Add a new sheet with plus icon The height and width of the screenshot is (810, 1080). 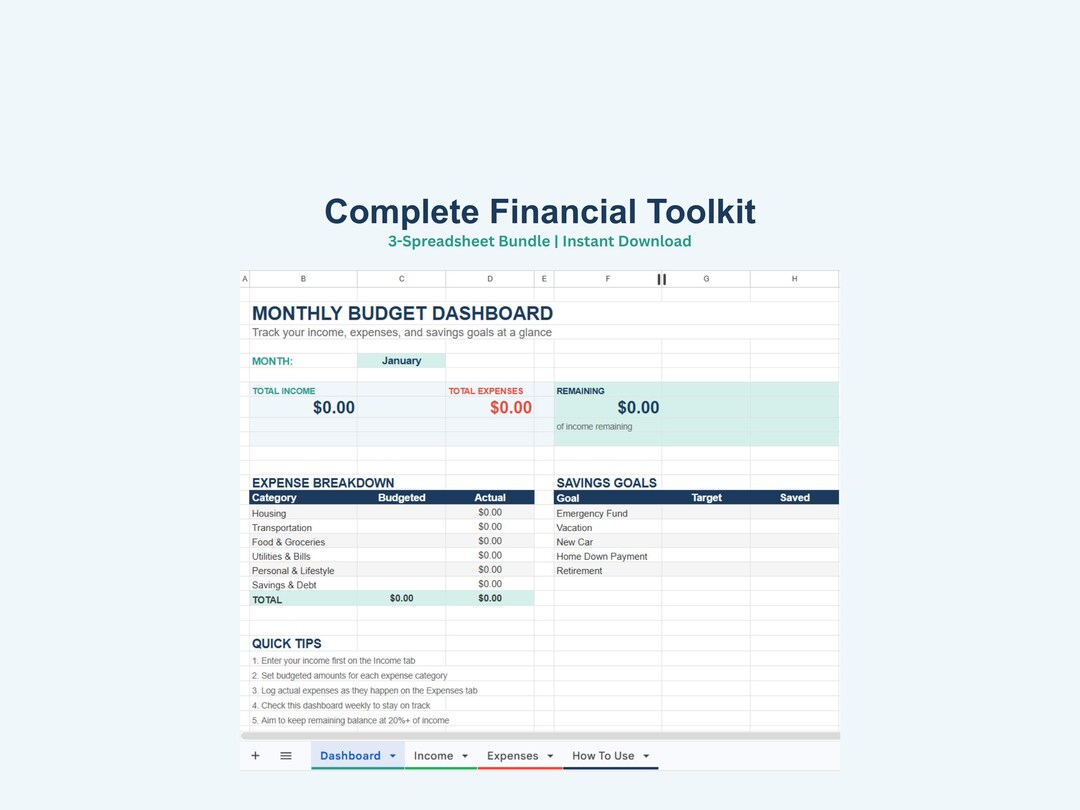256,756
